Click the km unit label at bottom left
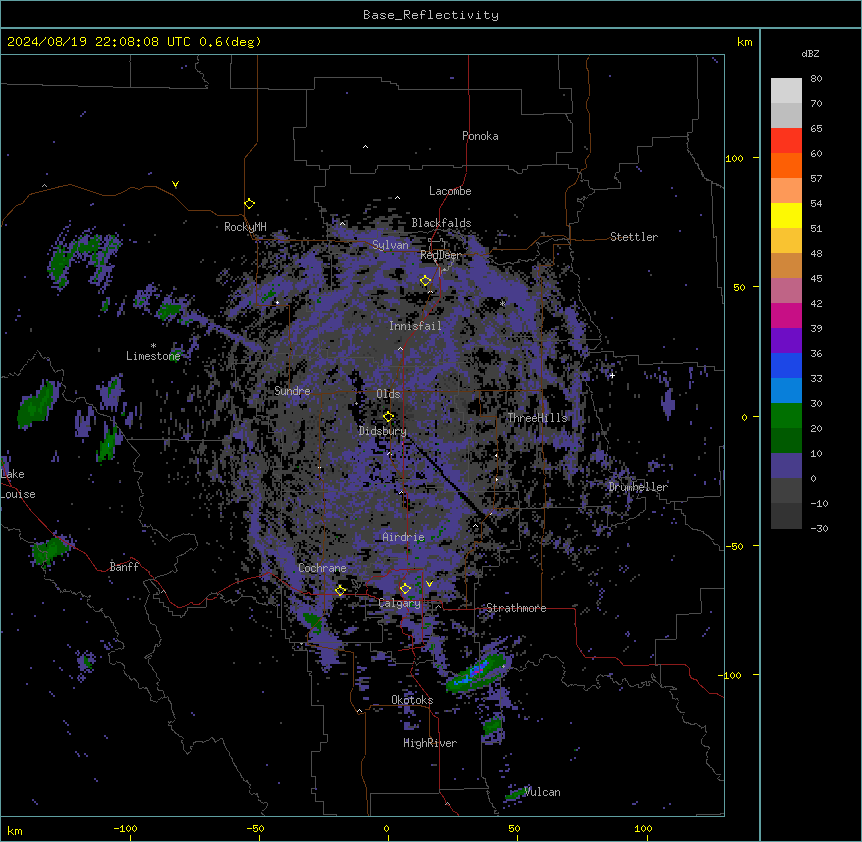 (15, 831)
